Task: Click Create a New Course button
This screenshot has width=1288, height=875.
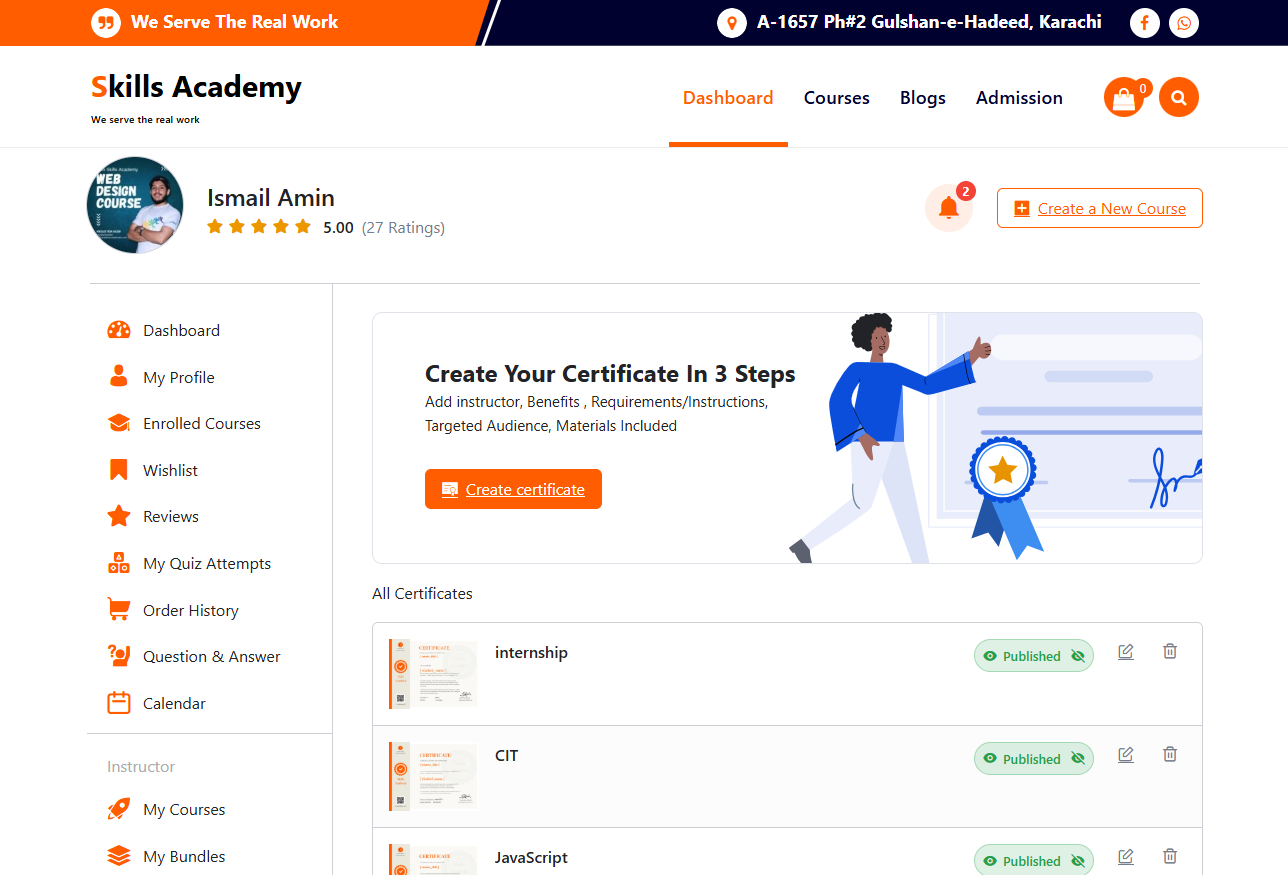Action: click(1100, 208)
